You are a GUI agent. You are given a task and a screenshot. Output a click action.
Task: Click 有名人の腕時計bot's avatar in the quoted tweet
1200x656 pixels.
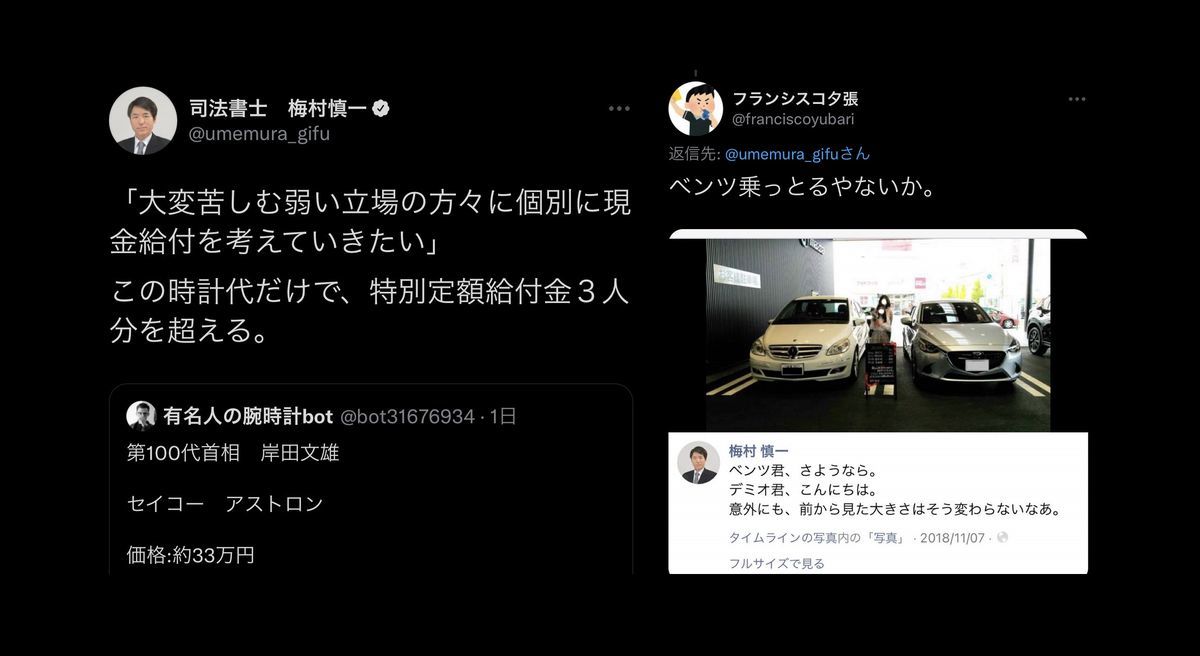(x=141, y=415)
